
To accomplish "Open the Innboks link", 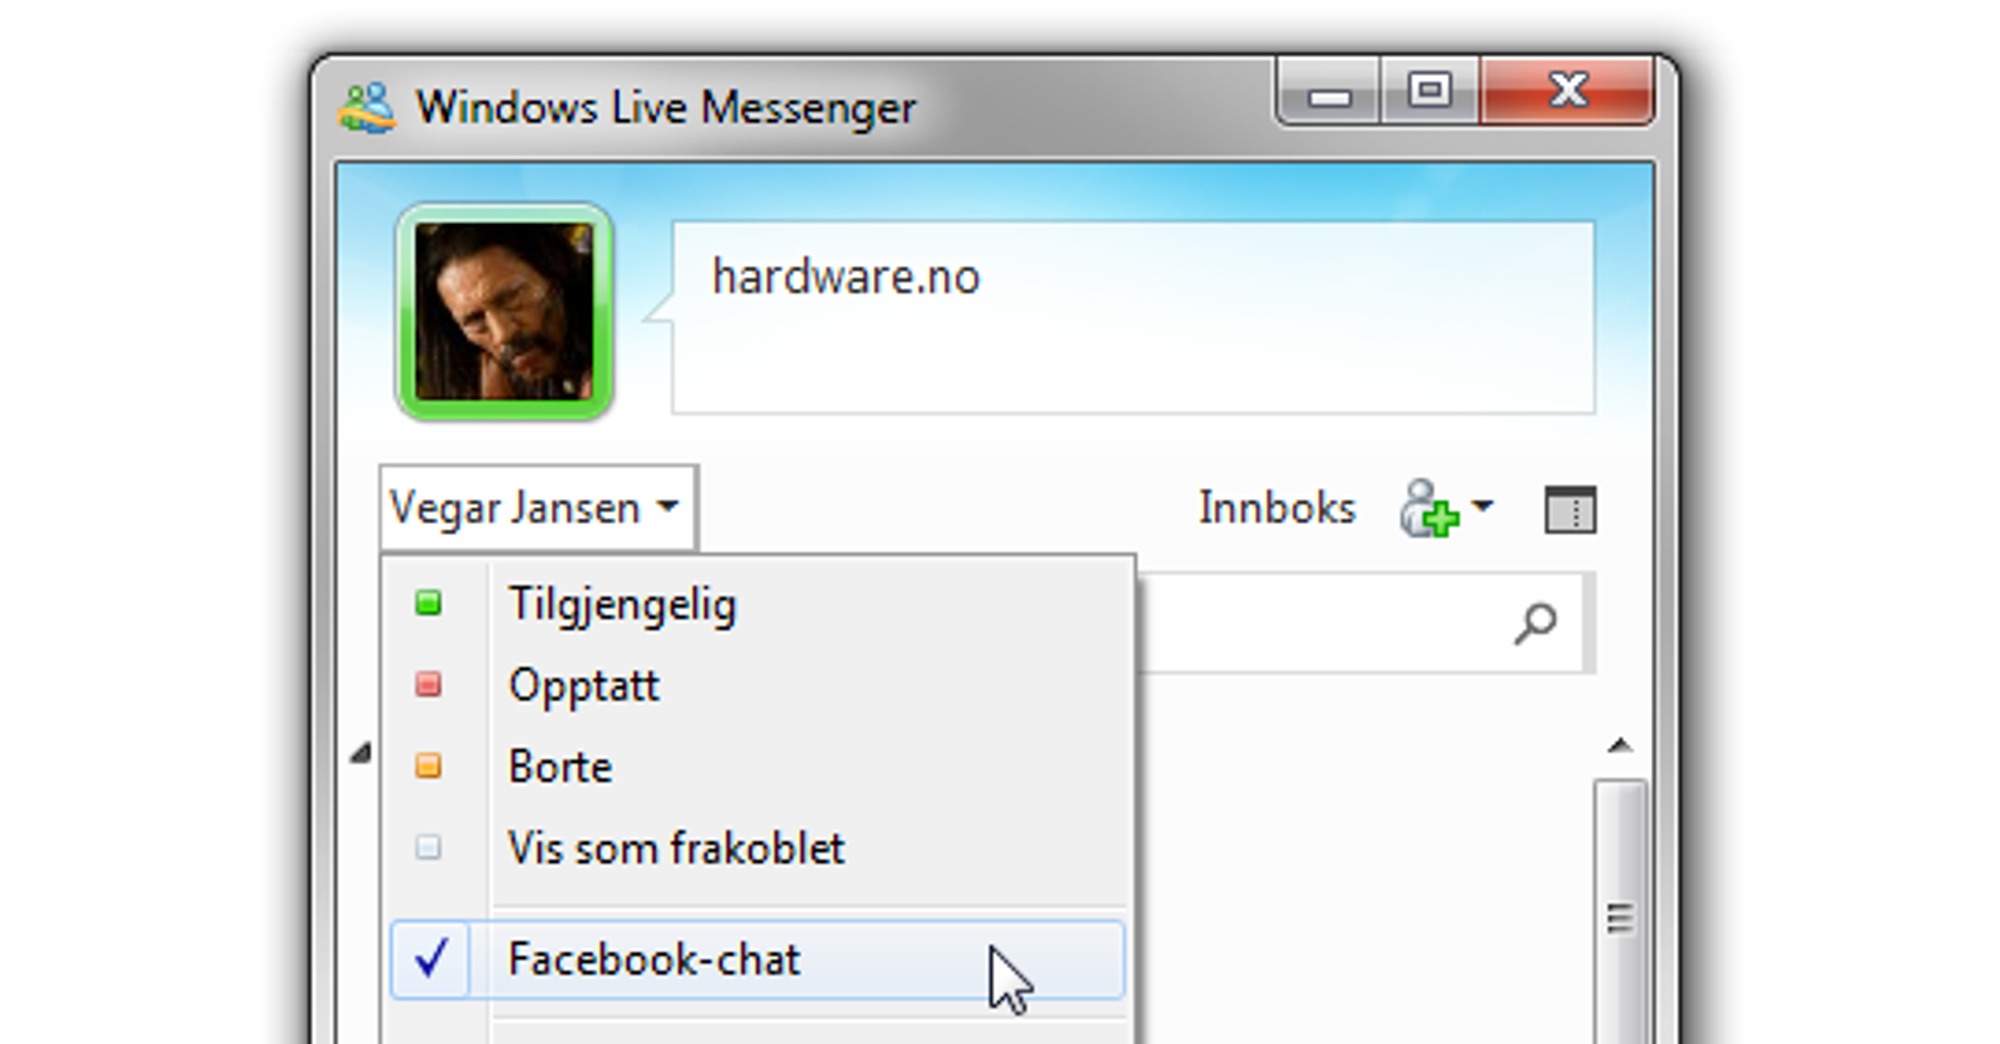I will (1277, 508).
